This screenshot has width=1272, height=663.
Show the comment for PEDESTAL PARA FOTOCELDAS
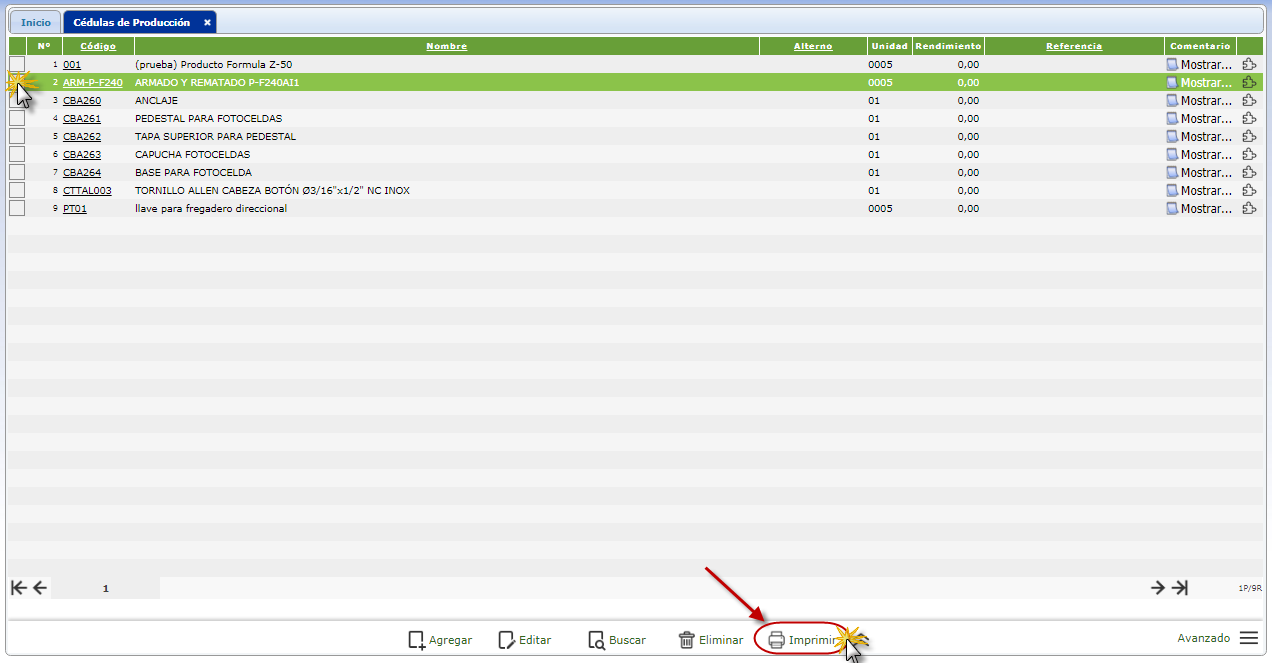[1200, 119]
